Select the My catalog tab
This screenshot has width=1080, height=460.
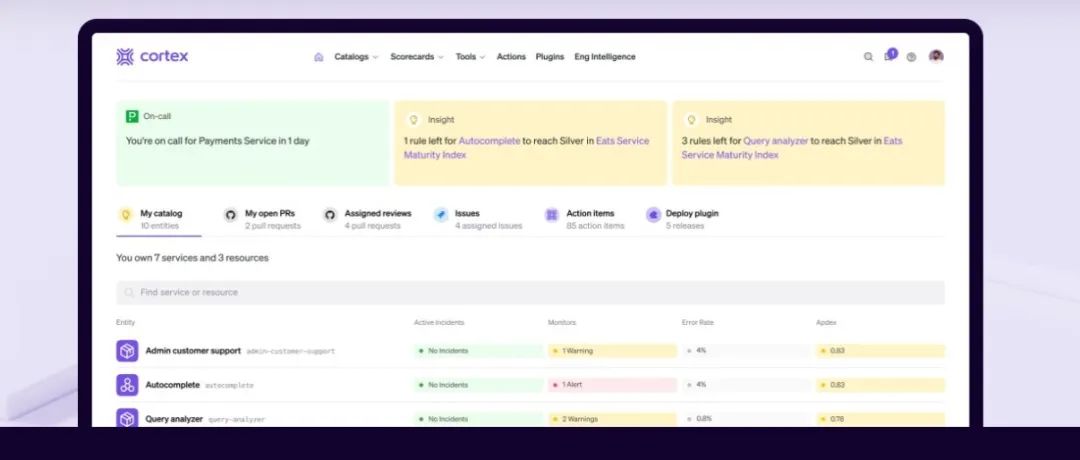[x=159, y=219]
